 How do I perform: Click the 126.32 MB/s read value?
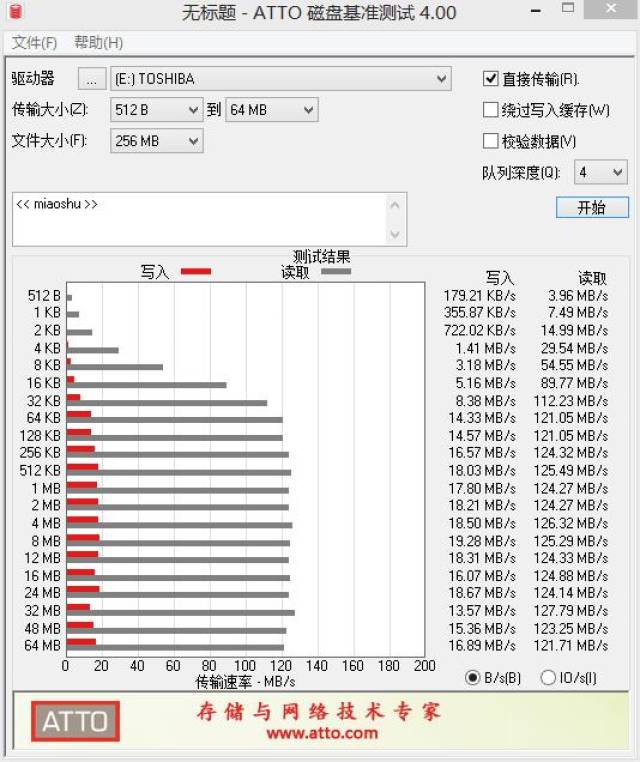[571, 523]
